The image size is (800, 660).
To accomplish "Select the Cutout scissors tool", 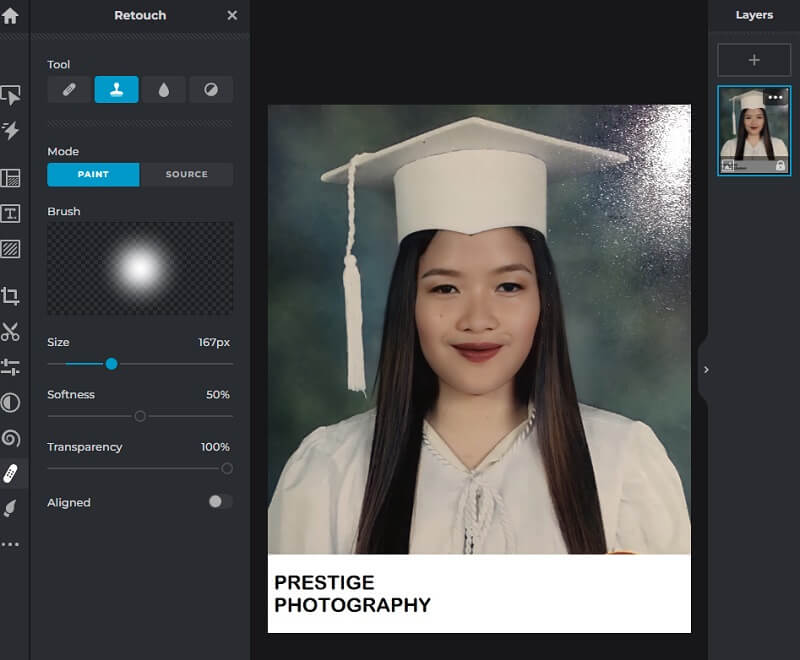I will (11, 332).
